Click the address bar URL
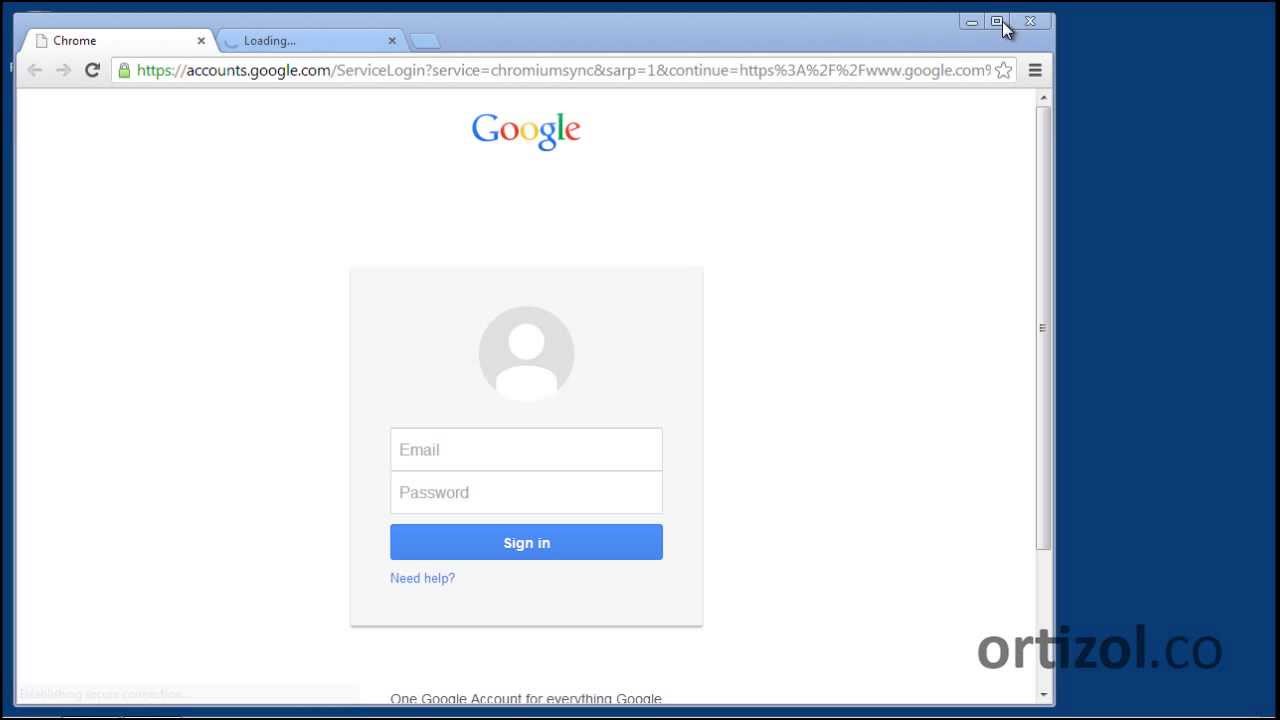 coord(563,70)
